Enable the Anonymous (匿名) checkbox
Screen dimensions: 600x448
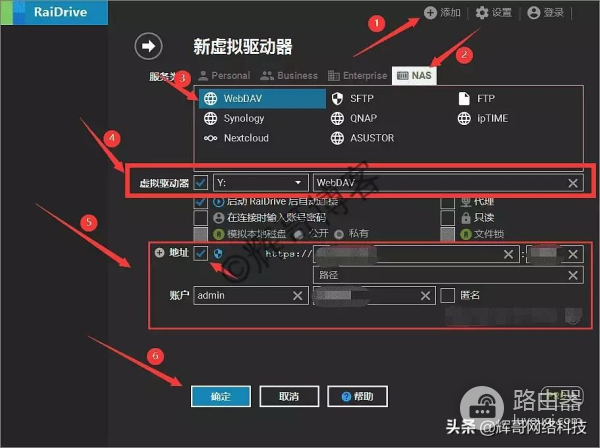pos(447,295)
